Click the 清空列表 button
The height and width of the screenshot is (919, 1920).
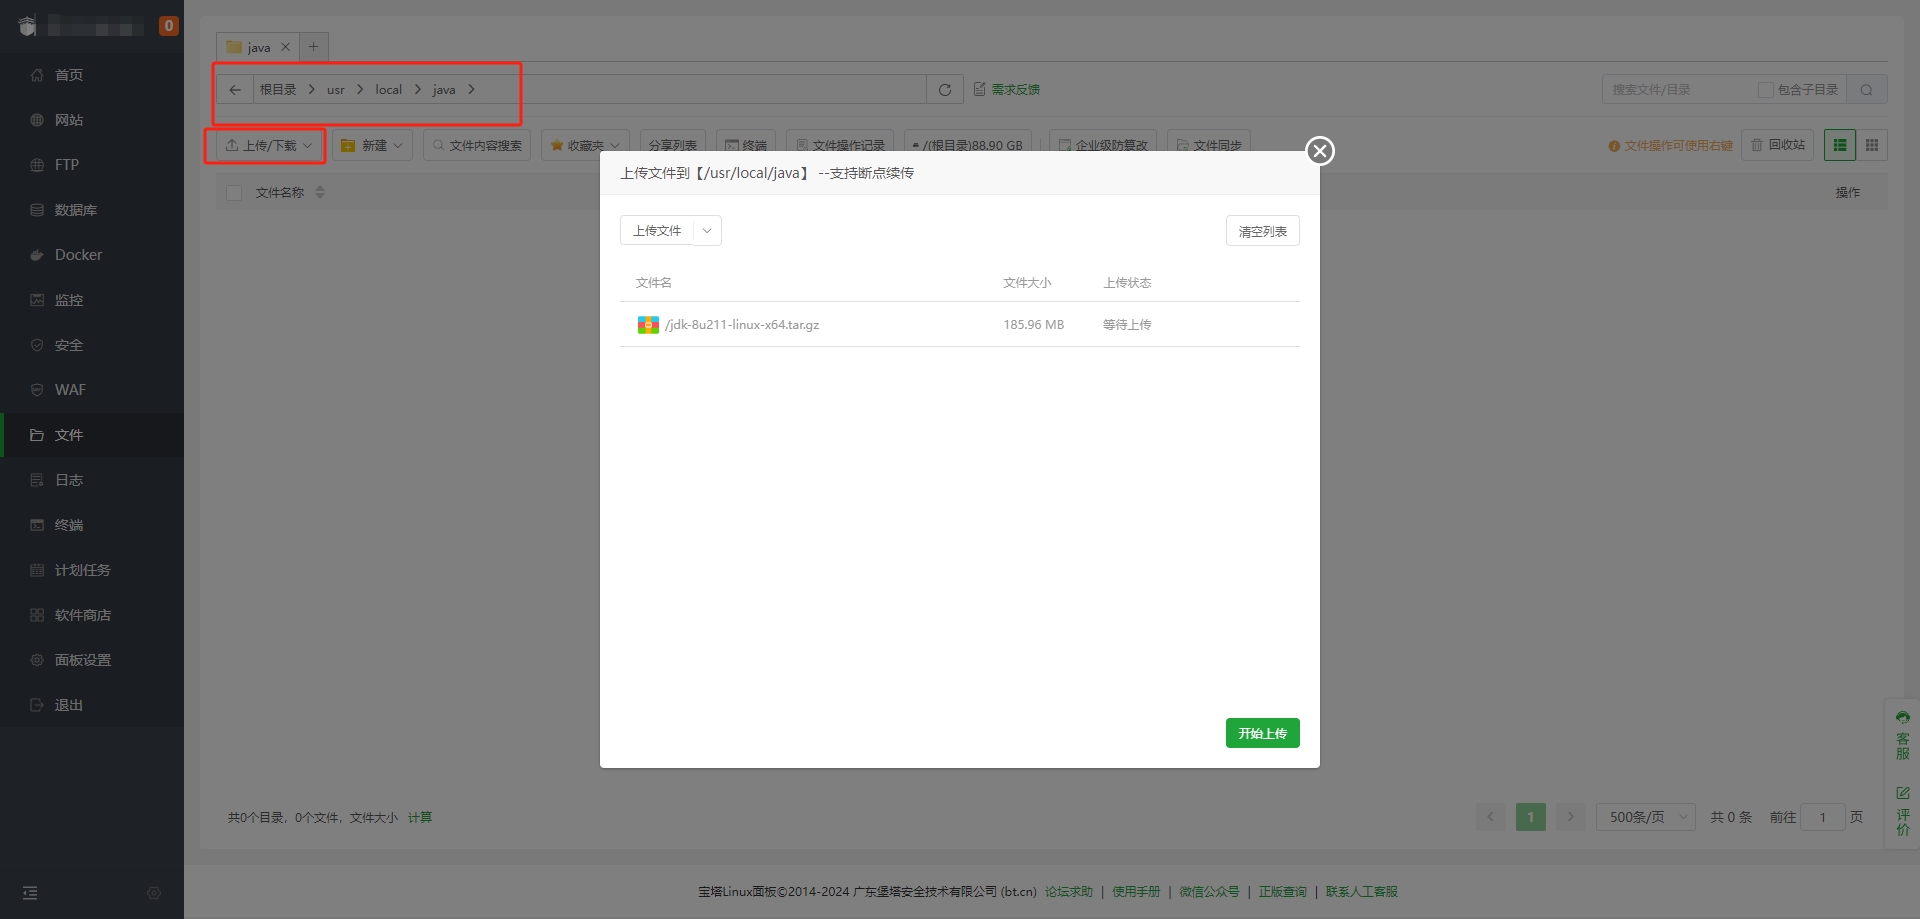1262,231
